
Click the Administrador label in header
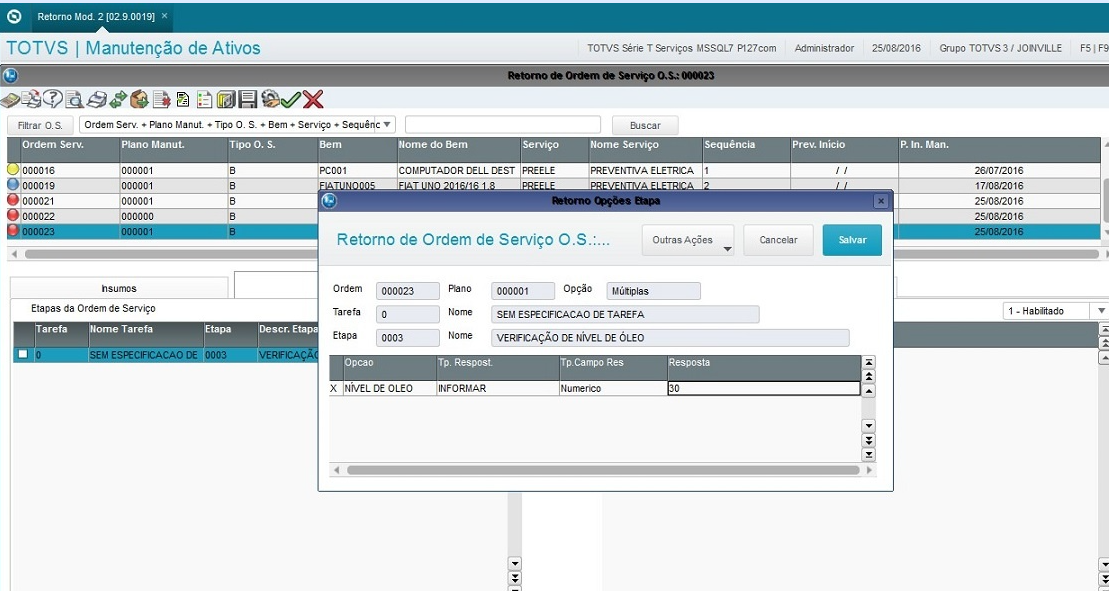[824, 48]
